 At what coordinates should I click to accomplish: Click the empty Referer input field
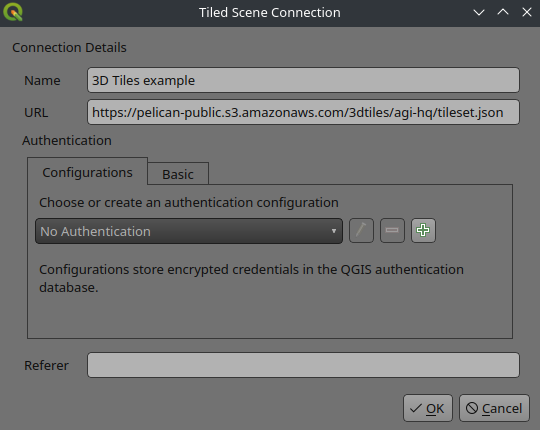point(303,365)
